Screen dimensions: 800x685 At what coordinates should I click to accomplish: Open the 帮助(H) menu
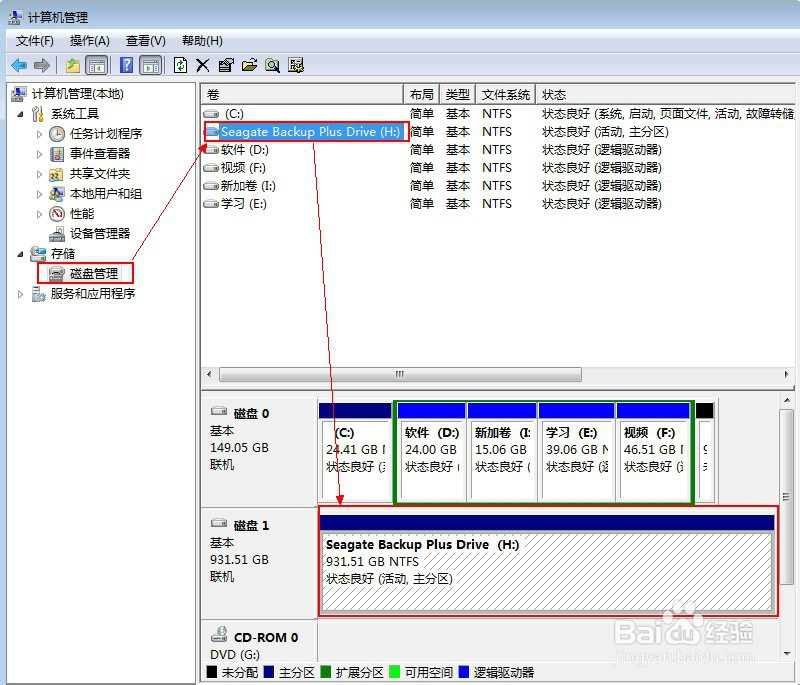(x=202, y=41)
